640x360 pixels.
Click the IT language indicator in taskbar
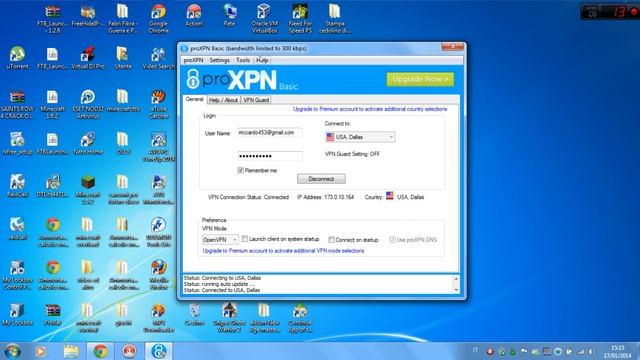click(x=475, y=350)
